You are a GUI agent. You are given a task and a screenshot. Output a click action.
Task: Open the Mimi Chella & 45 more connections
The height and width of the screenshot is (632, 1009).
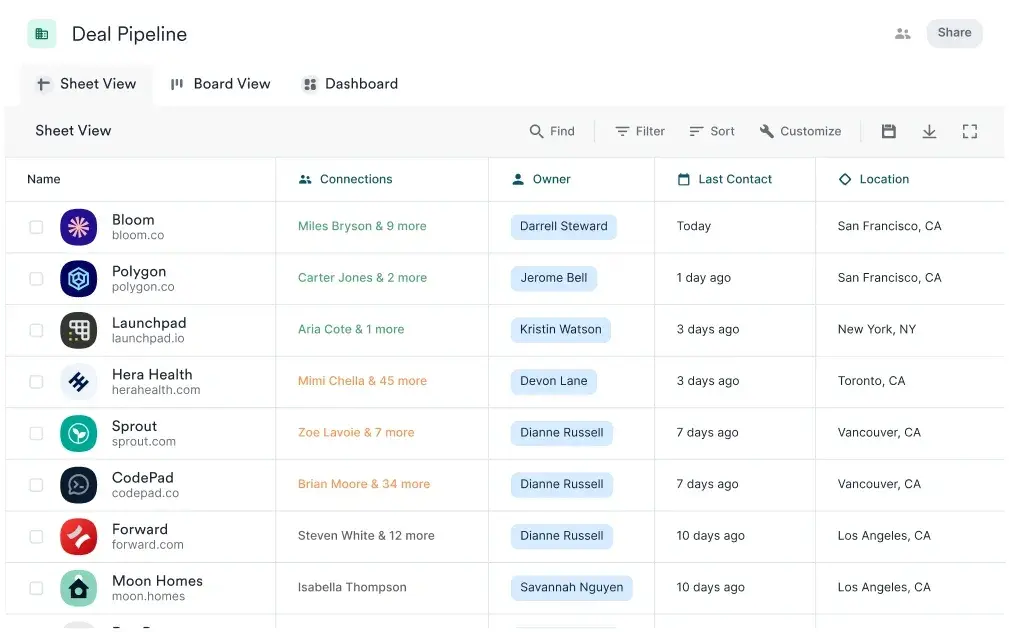coord(362,381)
